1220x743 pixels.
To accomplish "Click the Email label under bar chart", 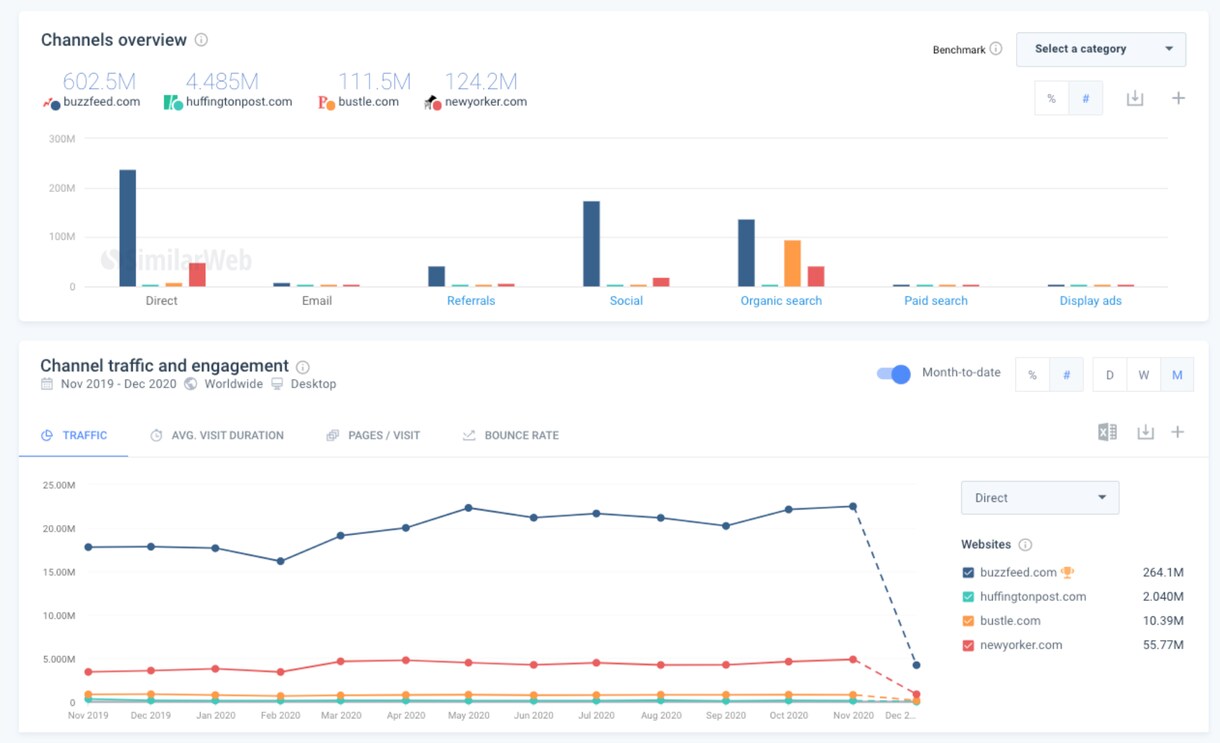I will (317, 301).
